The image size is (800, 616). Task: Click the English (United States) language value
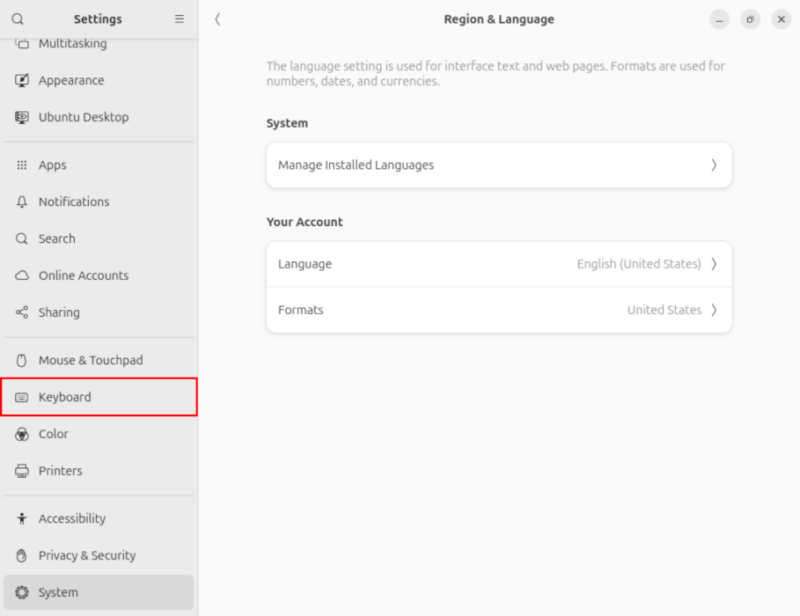(x=638, y=264)
